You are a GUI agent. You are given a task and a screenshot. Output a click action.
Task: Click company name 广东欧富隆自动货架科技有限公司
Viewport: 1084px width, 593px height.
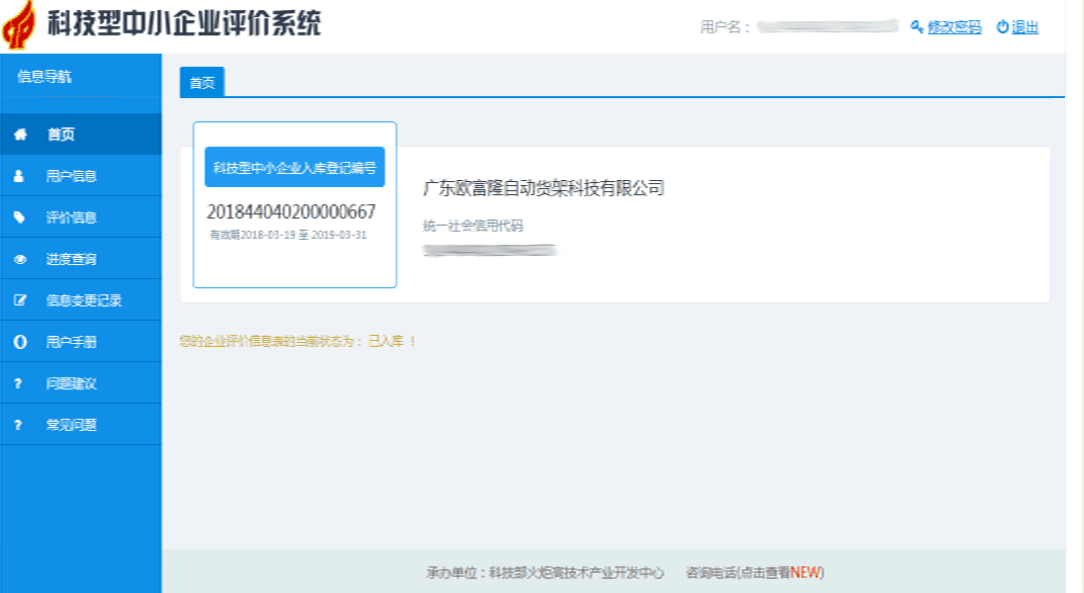(543, 188)
